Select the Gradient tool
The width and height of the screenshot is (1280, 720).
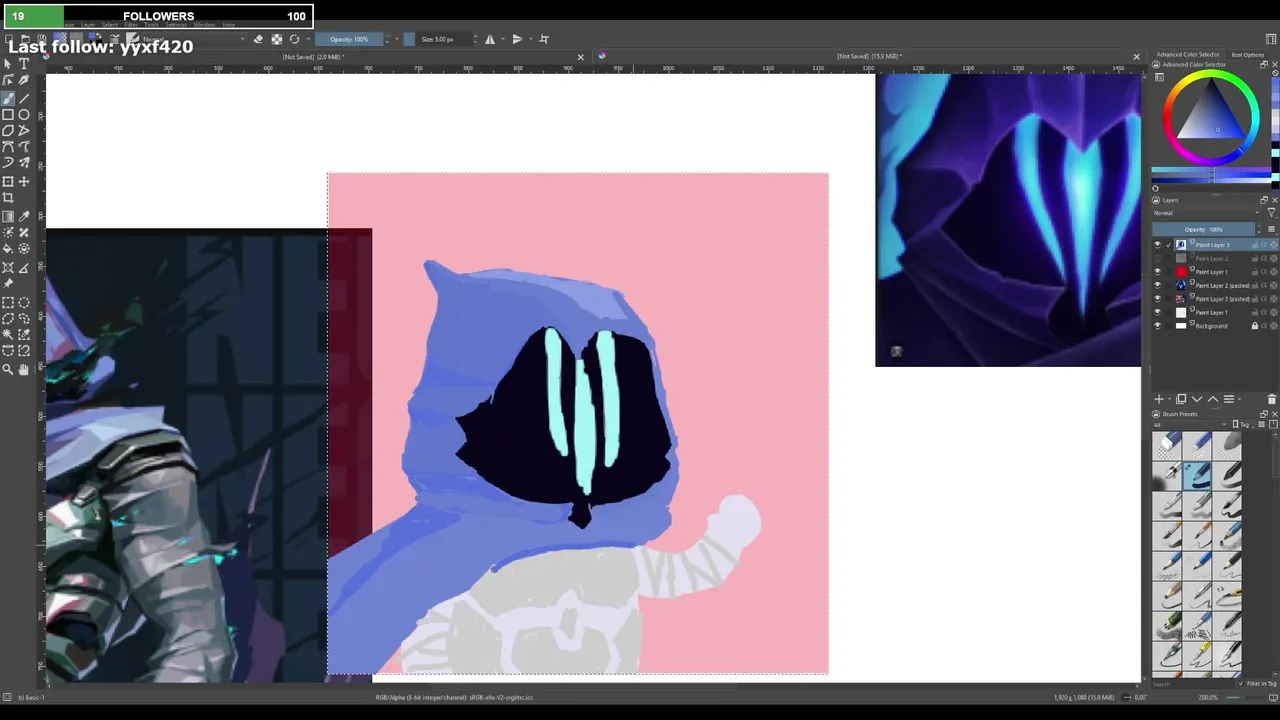click(8, 217)
